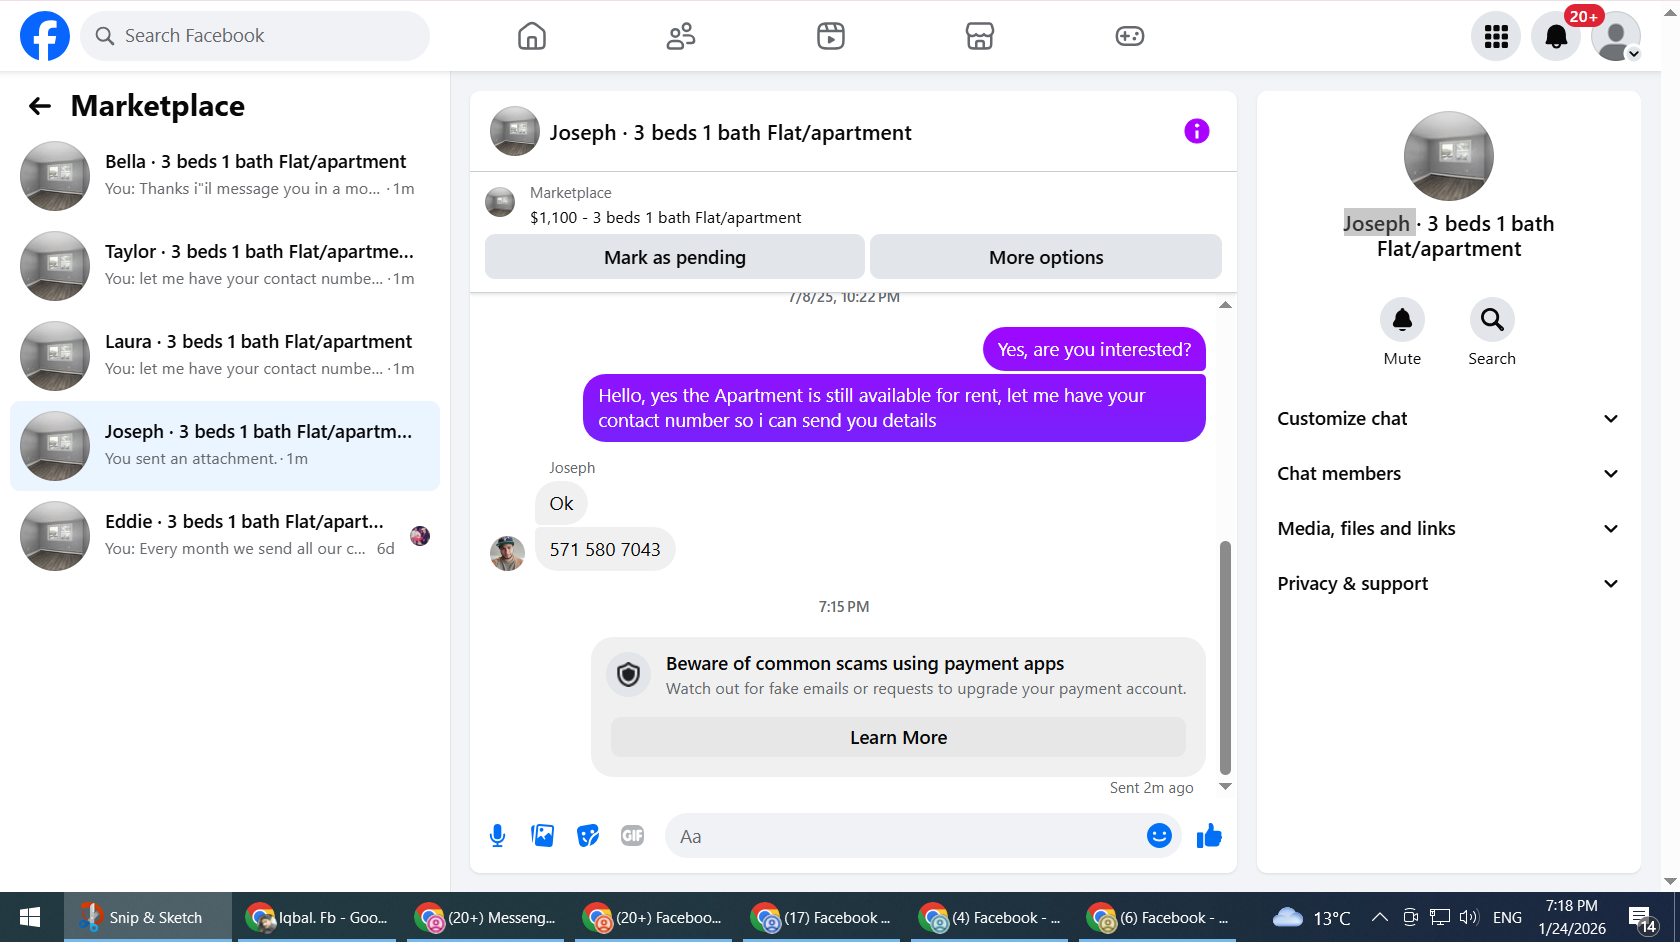Open the Laura apartment conversation
Viewport: 1680px width, 942px height.
225,356
